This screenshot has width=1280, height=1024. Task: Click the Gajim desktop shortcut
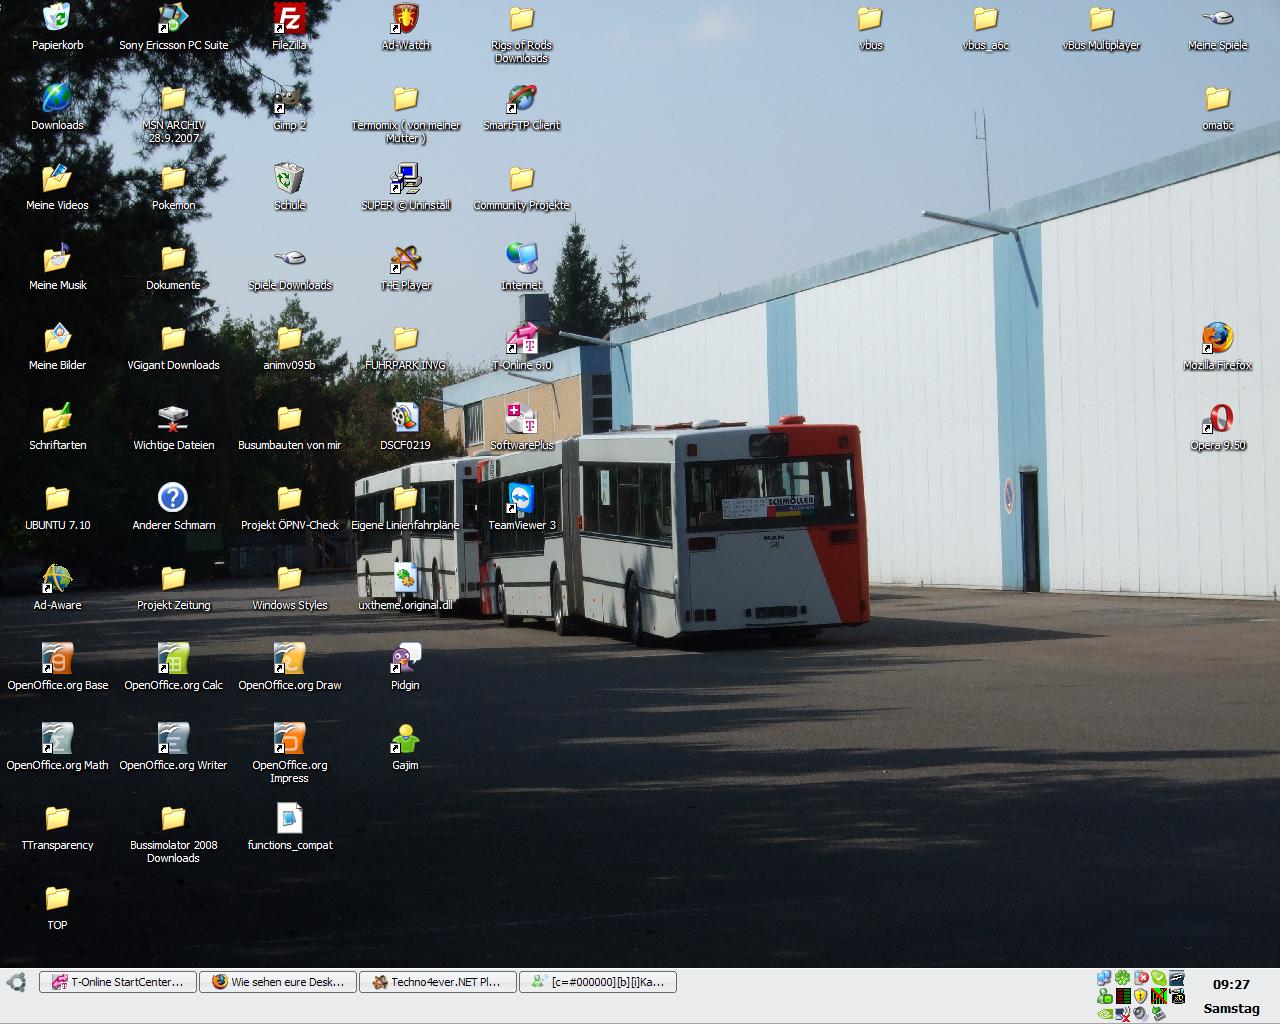pos(405,739)
